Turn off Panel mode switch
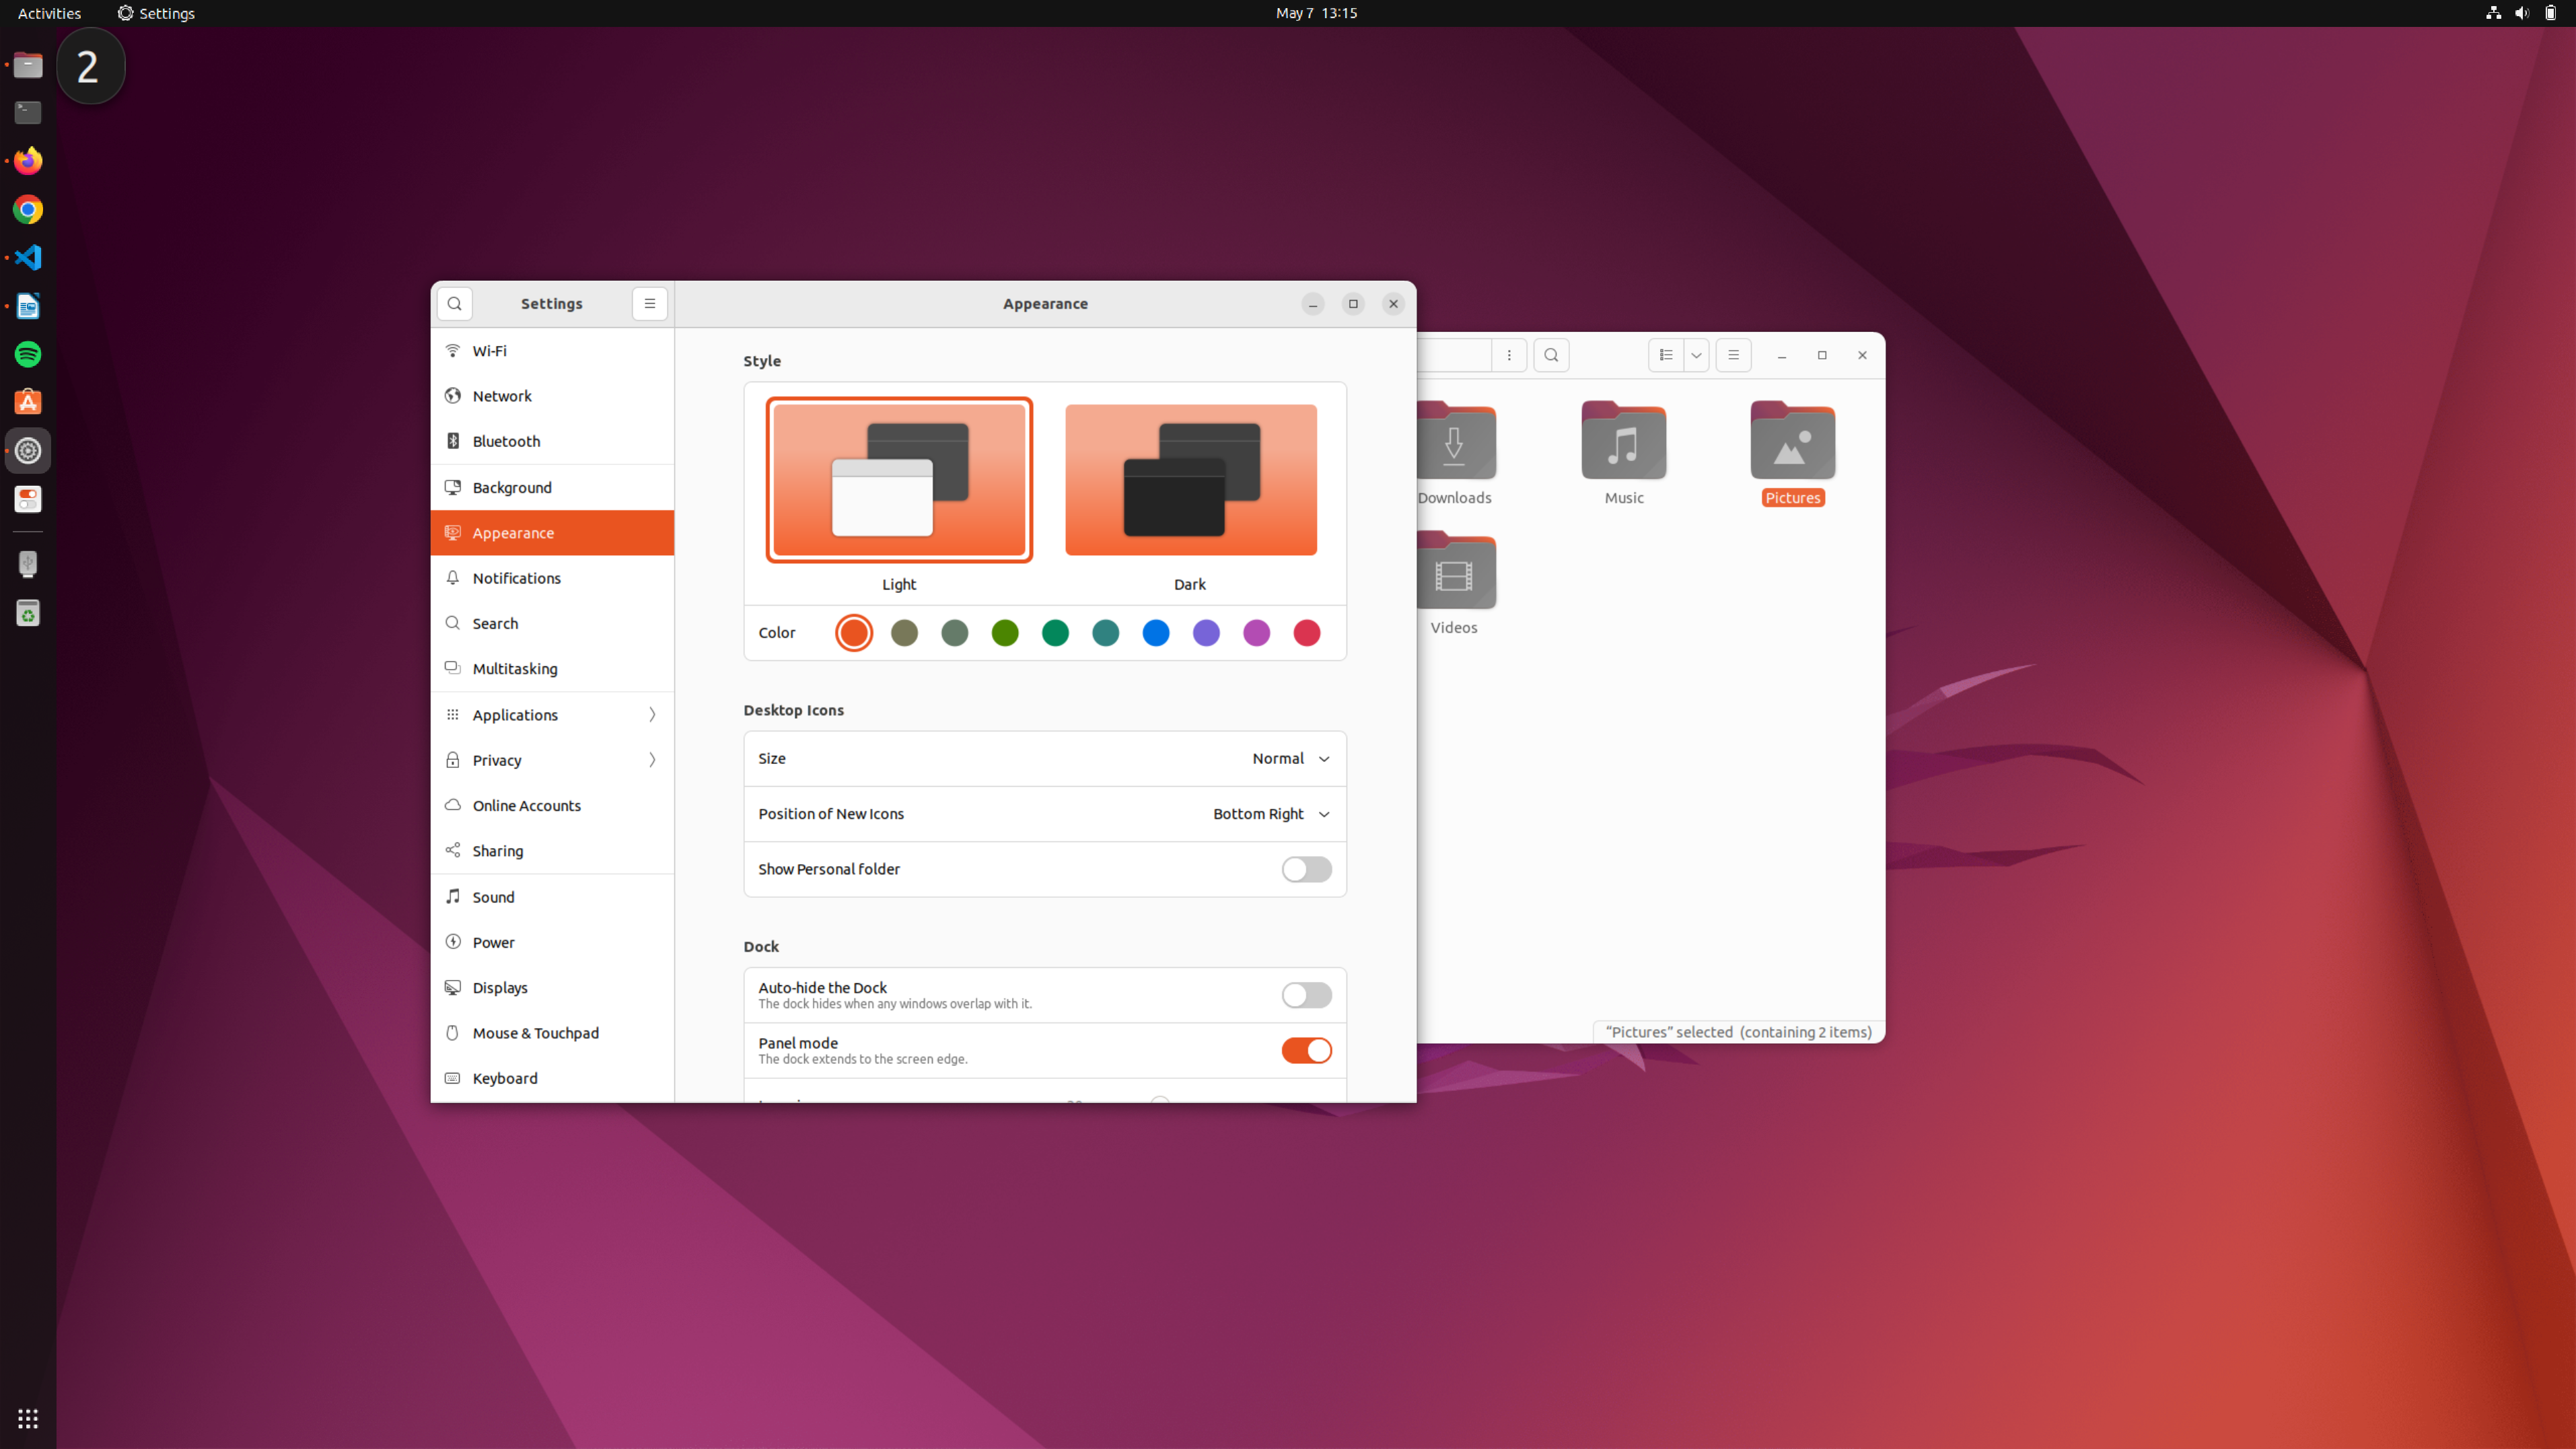Viewport: 2576px width, 1449px height. pos(1306,1050)
